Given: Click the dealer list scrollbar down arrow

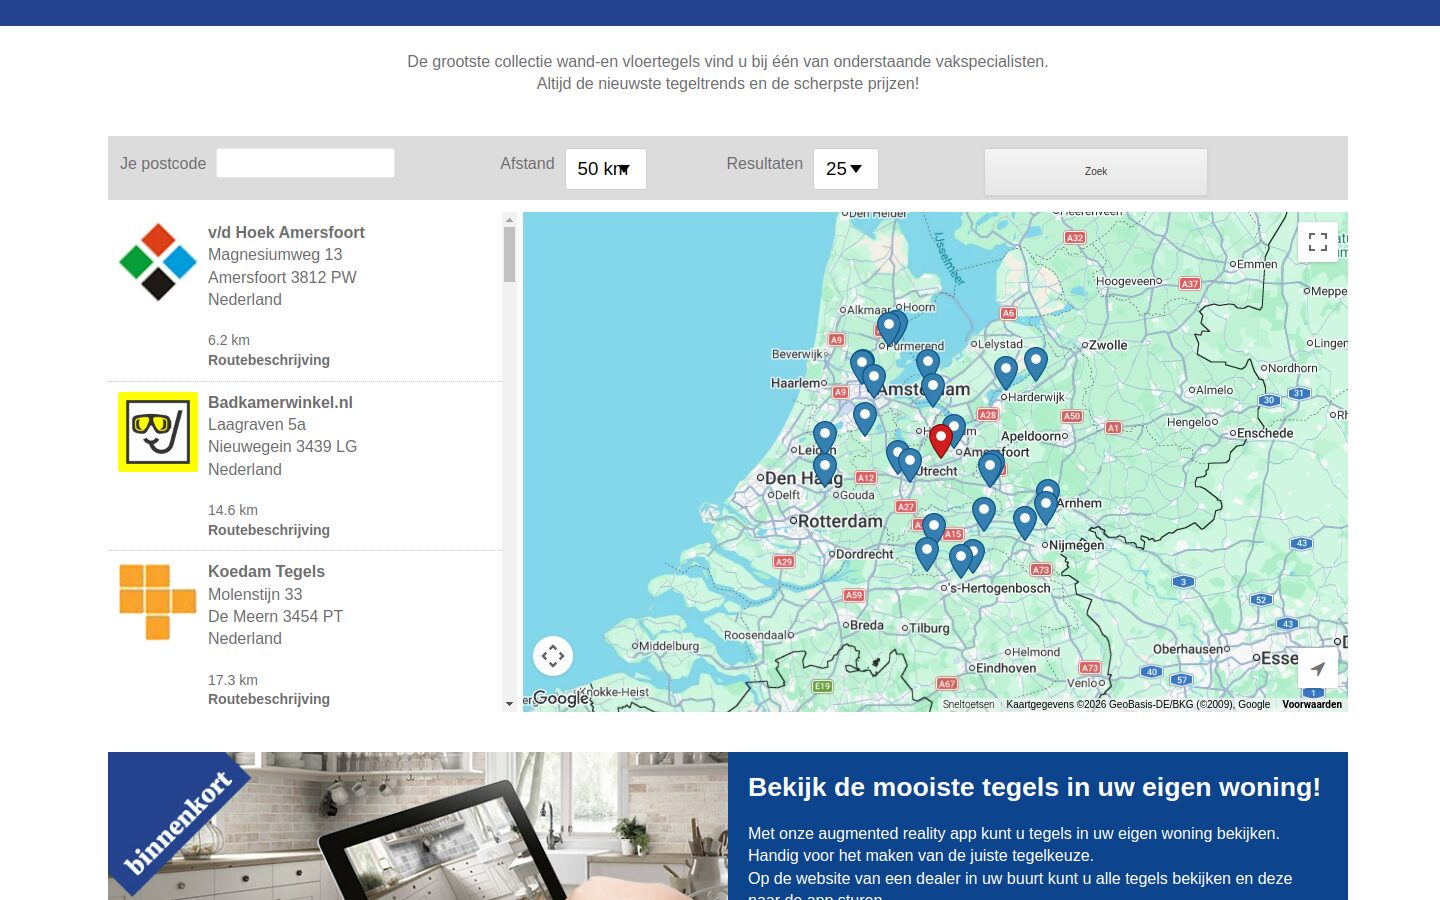Looking at the screenshot, I should [x=509, y=704].
